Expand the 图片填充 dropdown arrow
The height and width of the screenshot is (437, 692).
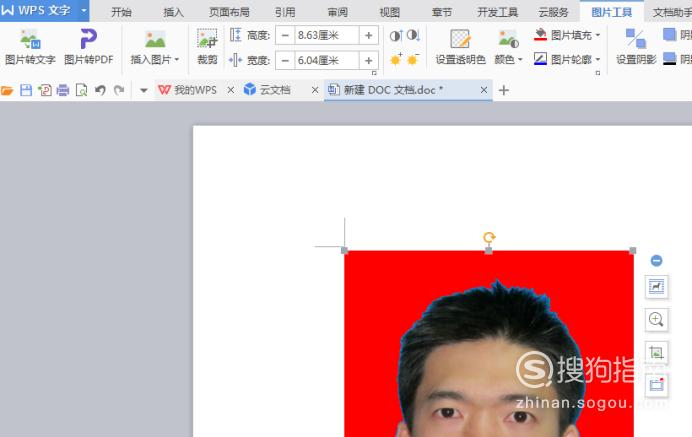598,35
